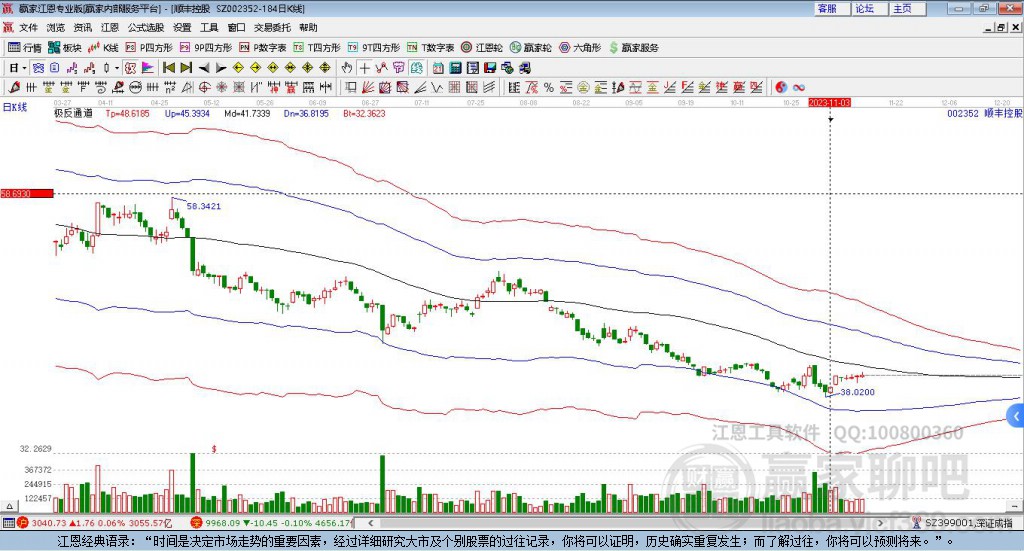
Task: Open the 行情 market quotes view
Action: tap(25, 48)
